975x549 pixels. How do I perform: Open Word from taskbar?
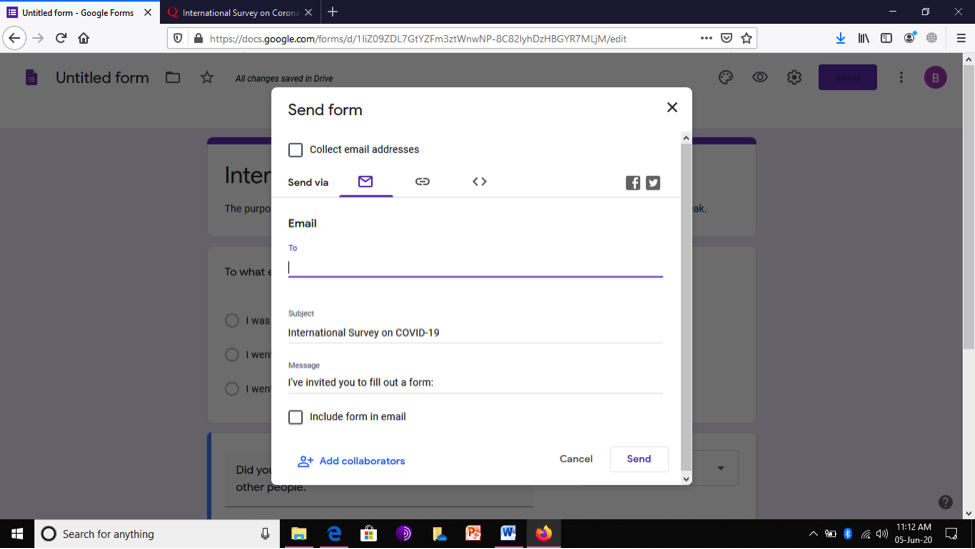coord(508,534)
